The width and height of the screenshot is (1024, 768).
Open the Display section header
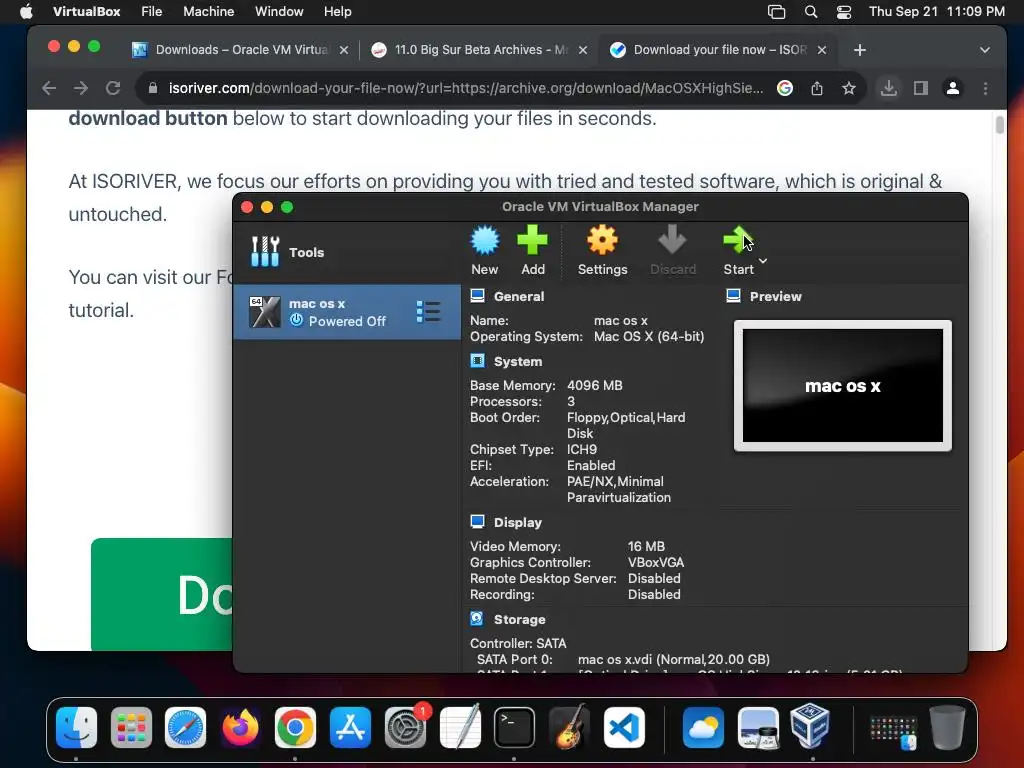pos(518,522)
